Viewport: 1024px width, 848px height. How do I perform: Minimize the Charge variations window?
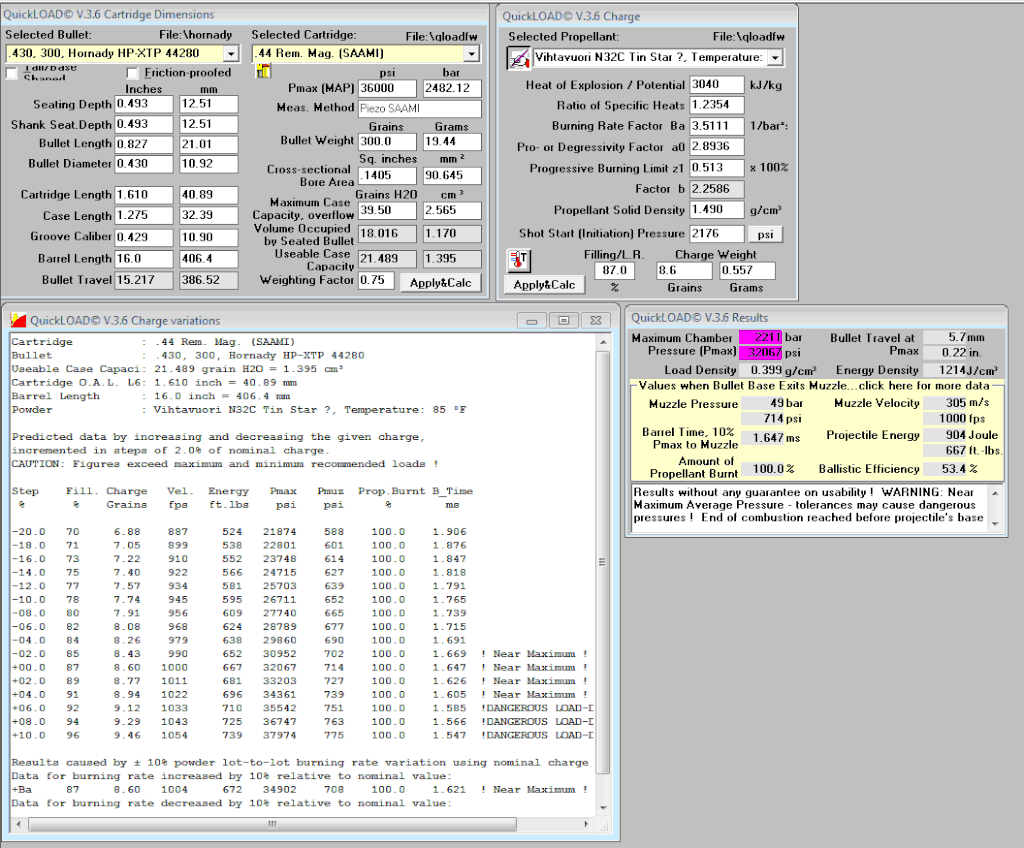(532, 321)
